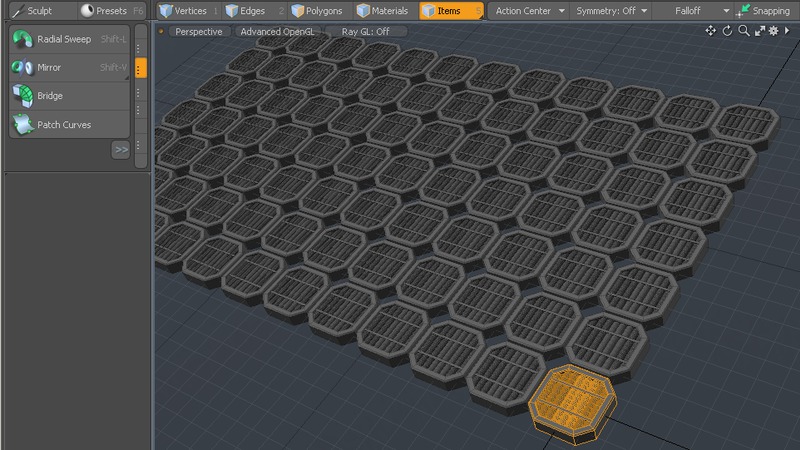Toggle Snapping on or off
This screenshot has width=800, height=450.
pos(765,11)
